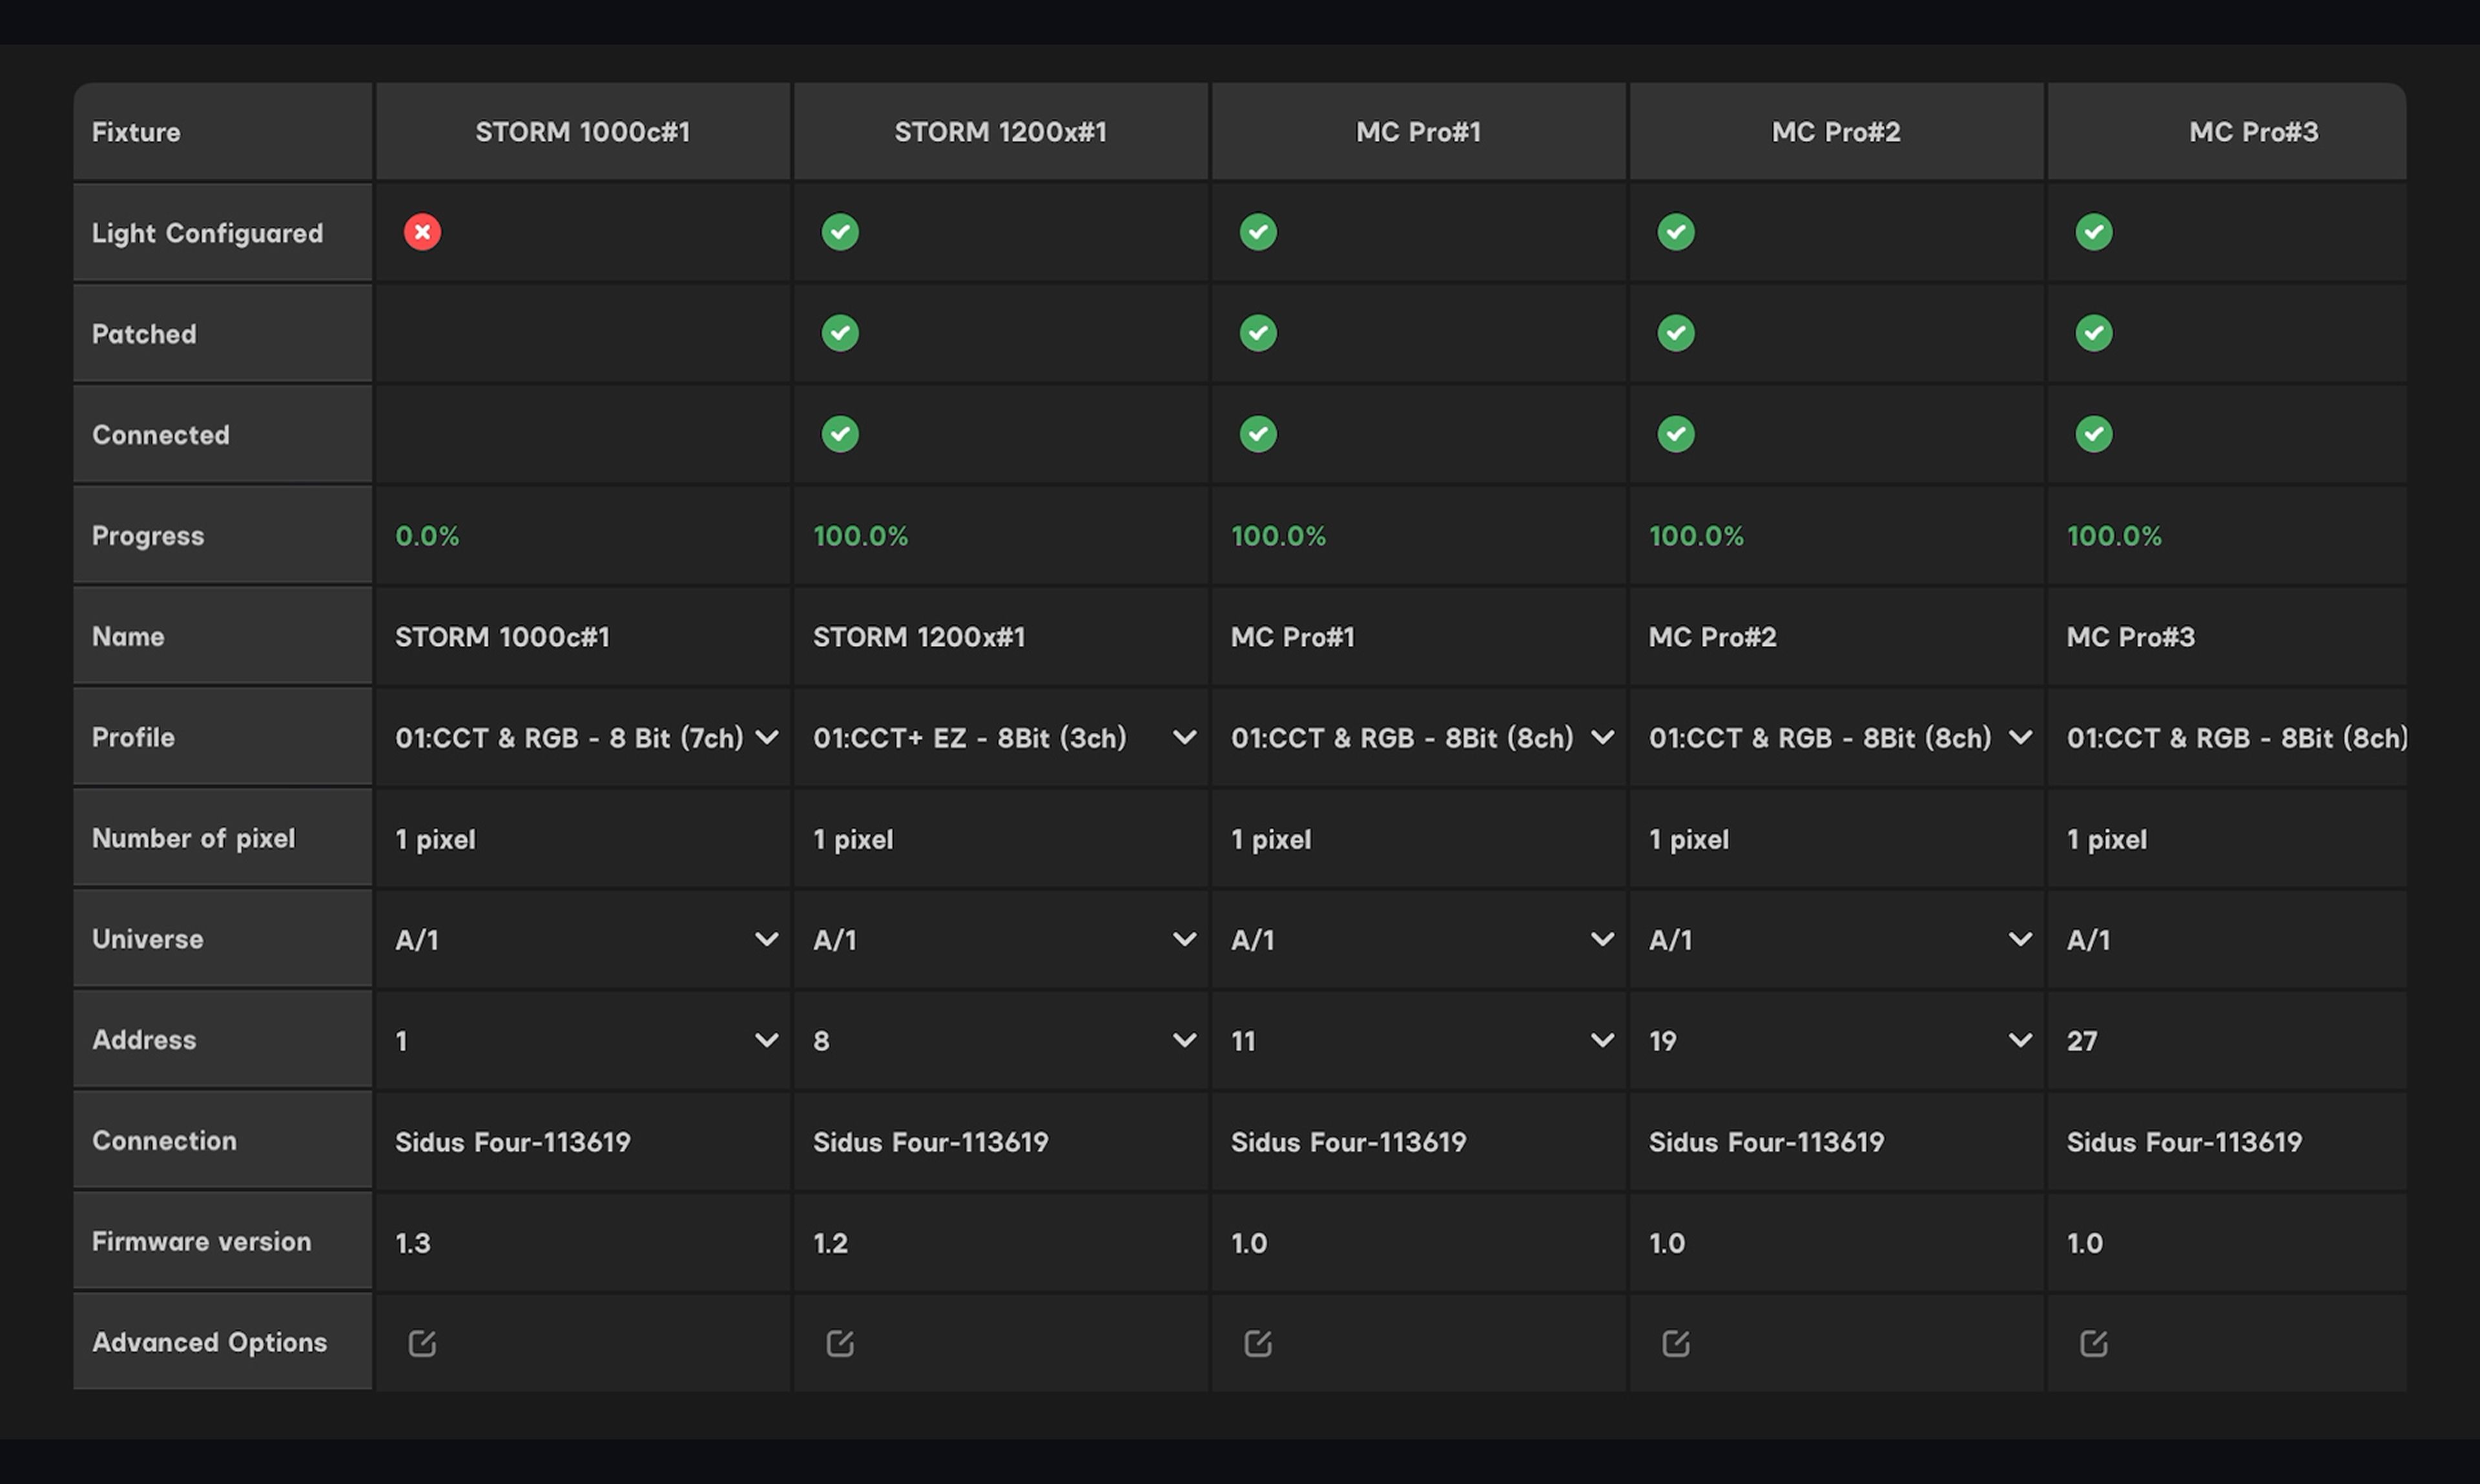Click STORM 1200x#1 Light Configured checkmark

pyautogui.click(x=840, y=232)
